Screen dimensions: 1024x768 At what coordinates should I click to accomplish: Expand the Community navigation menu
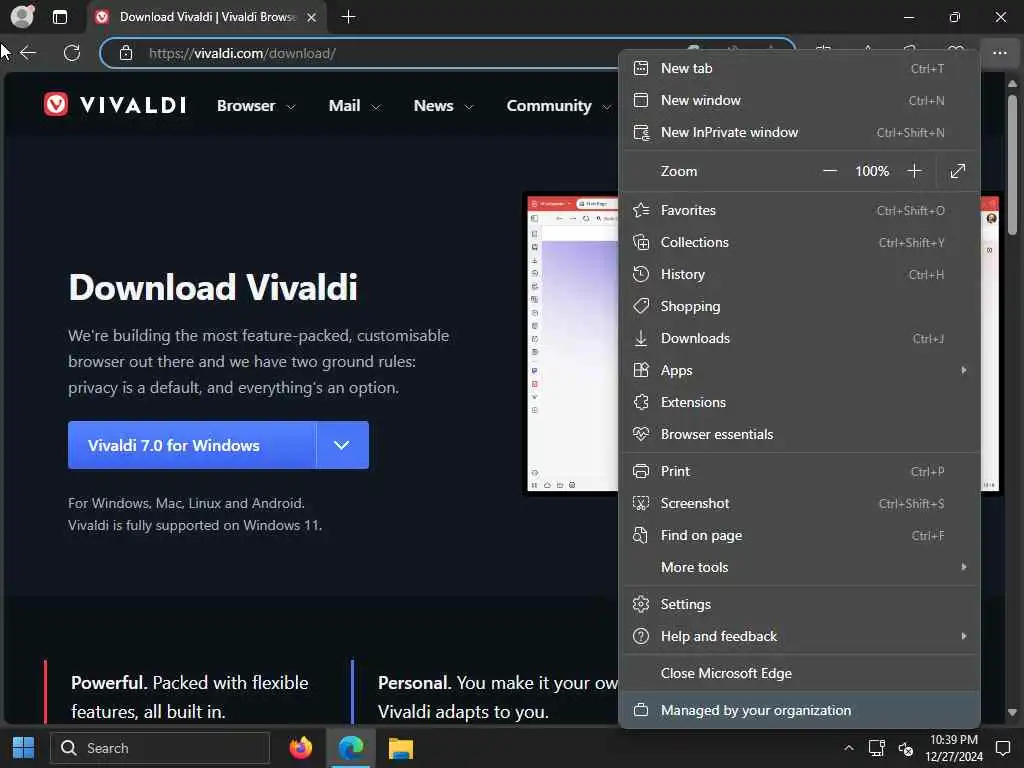tap(558, 106)
